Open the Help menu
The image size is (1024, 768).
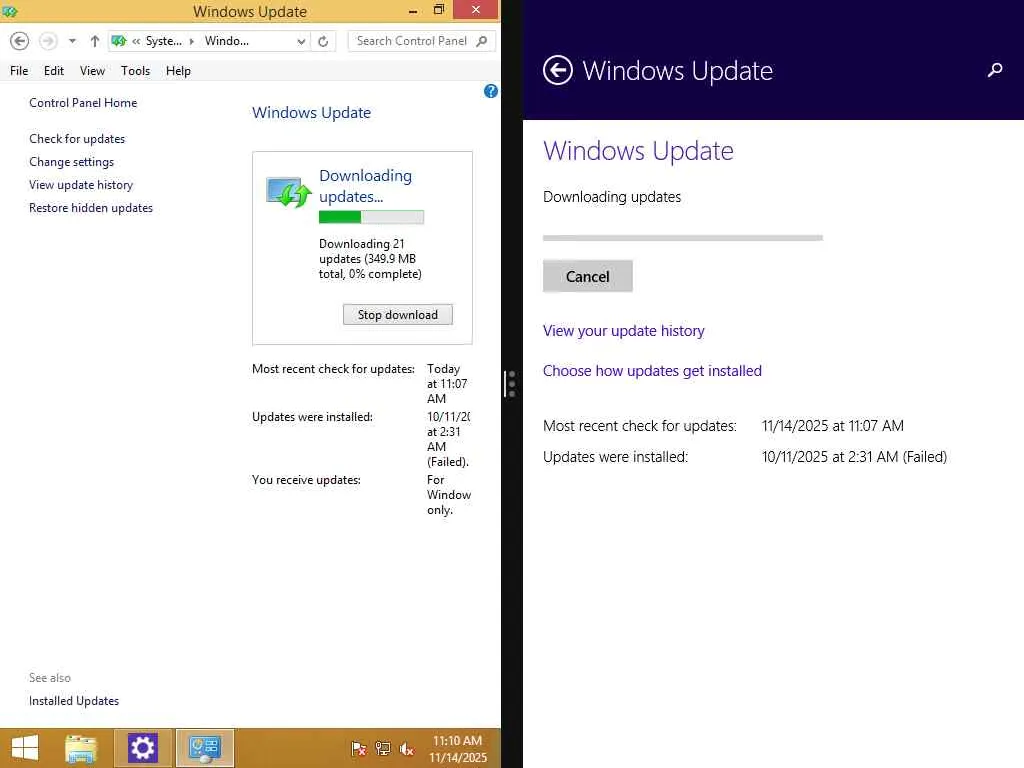click(x=178, y=71)
